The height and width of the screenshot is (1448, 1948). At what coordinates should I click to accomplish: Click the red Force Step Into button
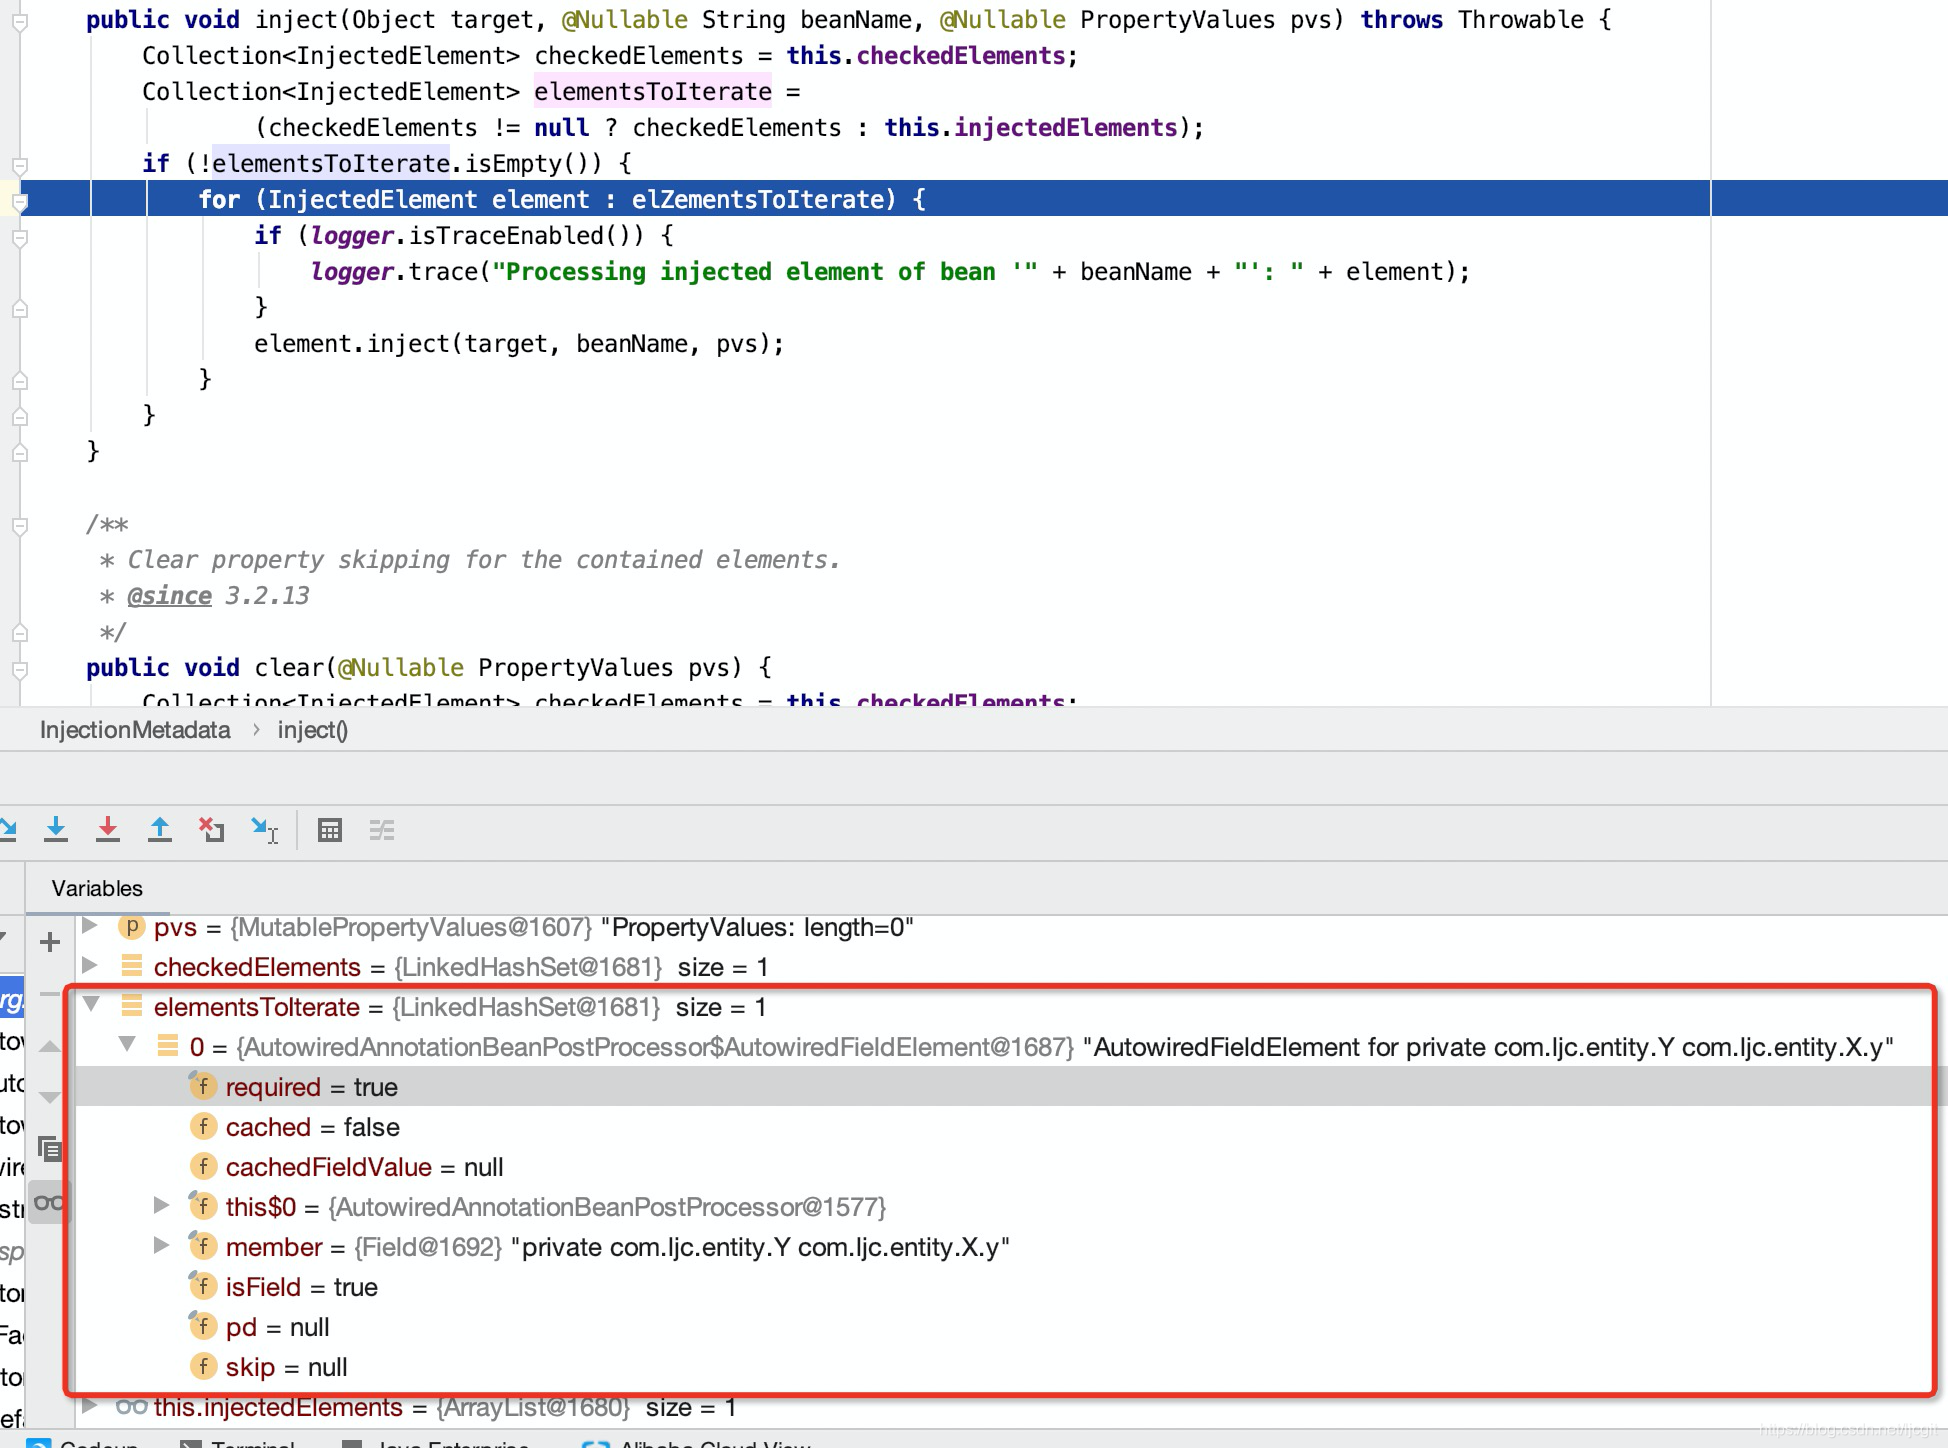(108, 829)
